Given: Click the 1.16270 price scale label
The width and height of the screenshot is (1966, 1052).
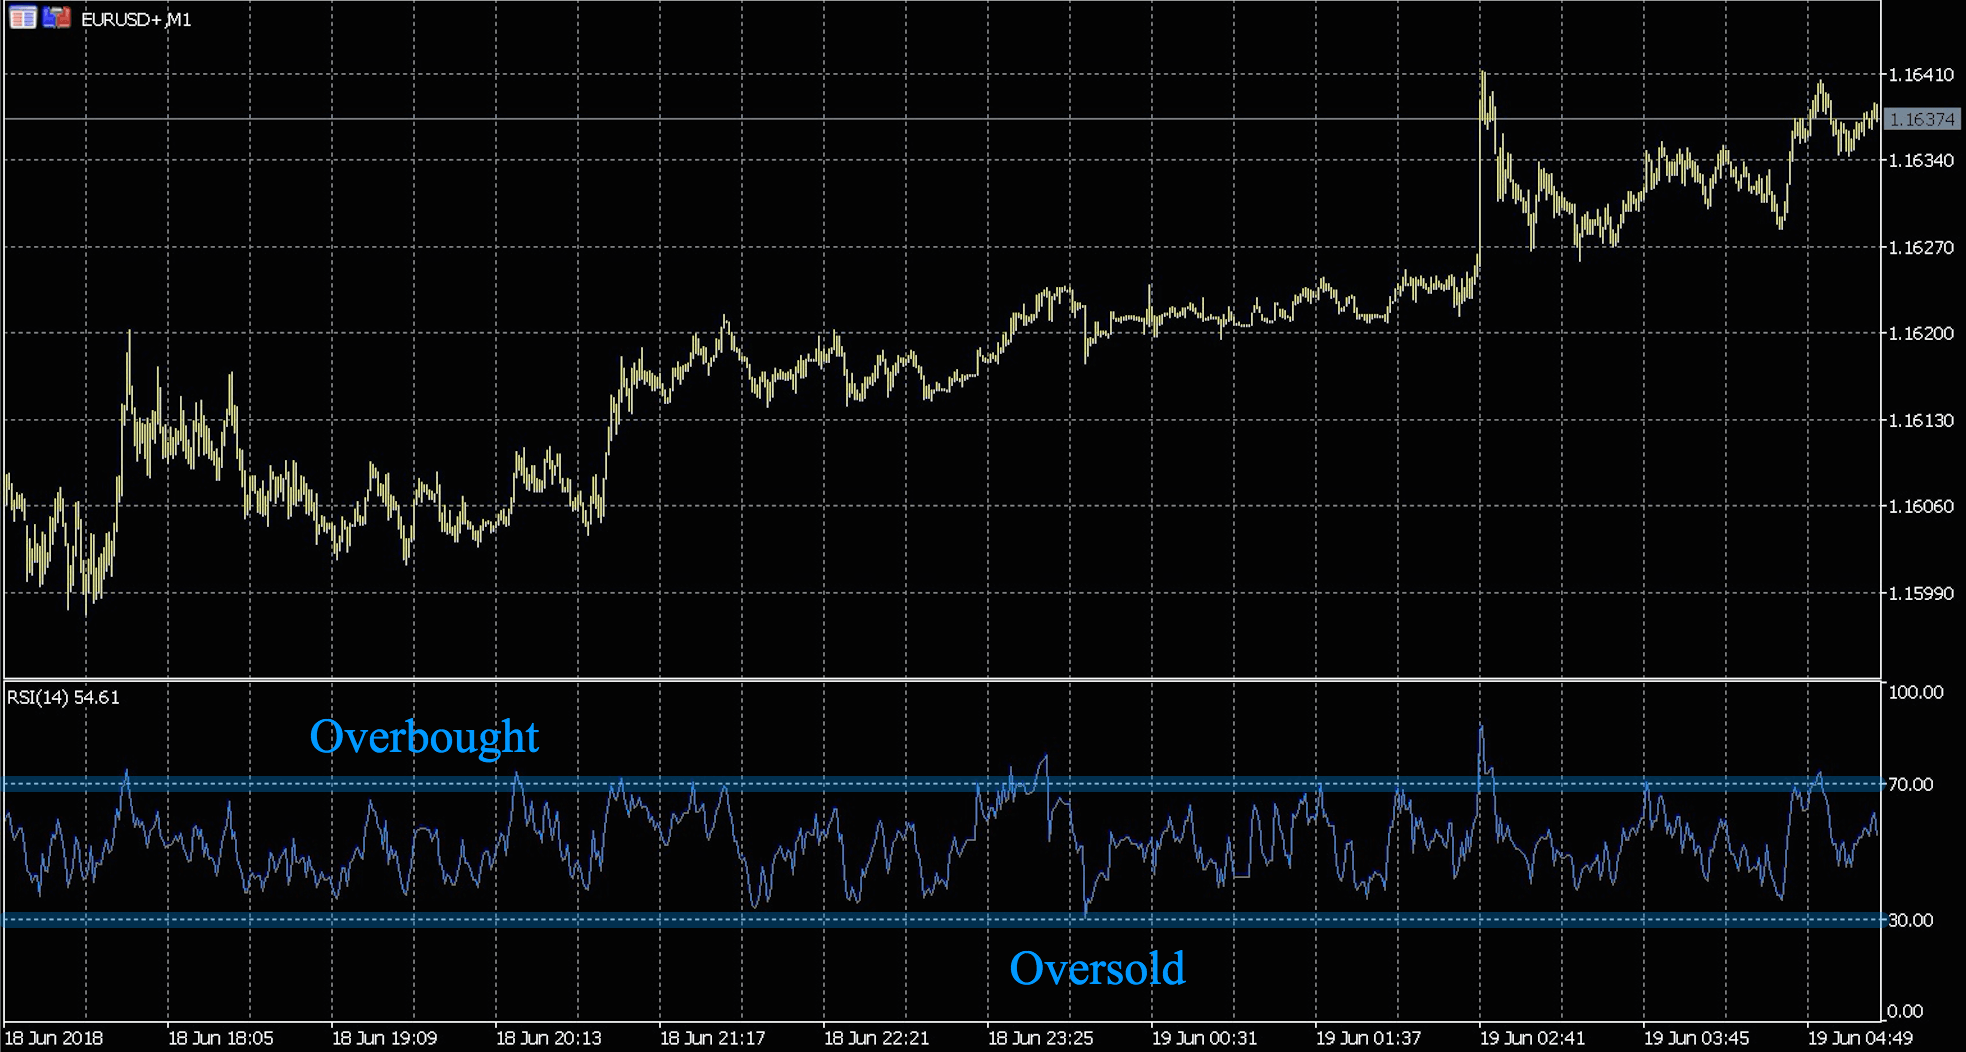Looking at the screenshot, I should [x=1921, y=248].
